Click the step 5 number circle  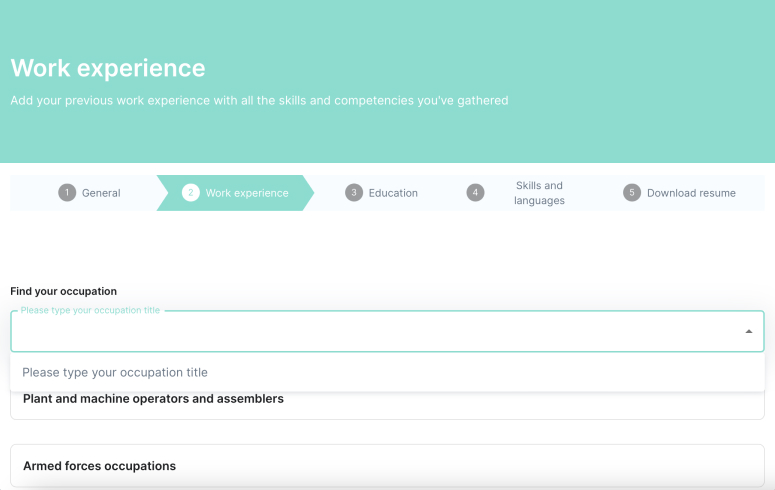click(x=632, y=193)
